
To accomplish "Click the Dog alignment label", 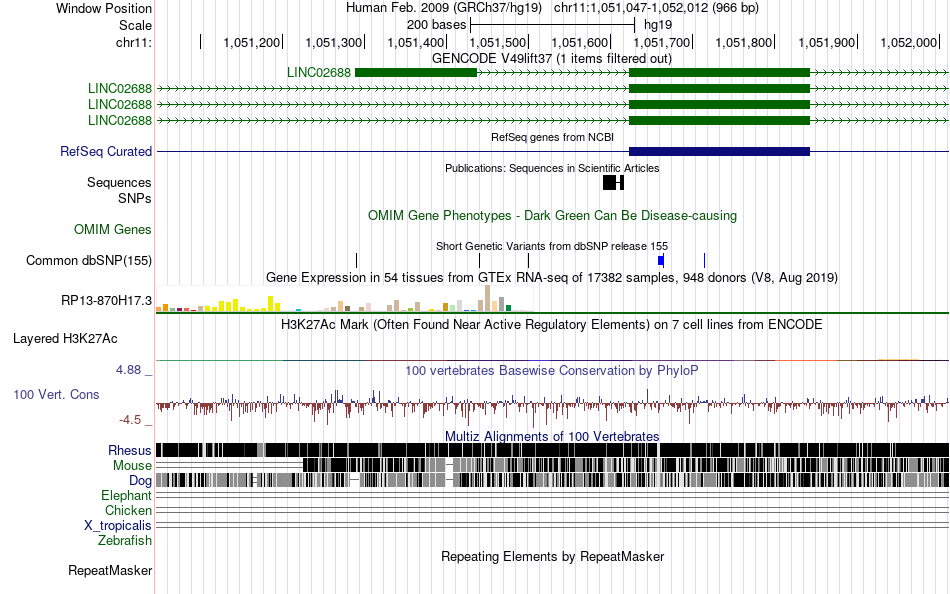I will 140,481.
